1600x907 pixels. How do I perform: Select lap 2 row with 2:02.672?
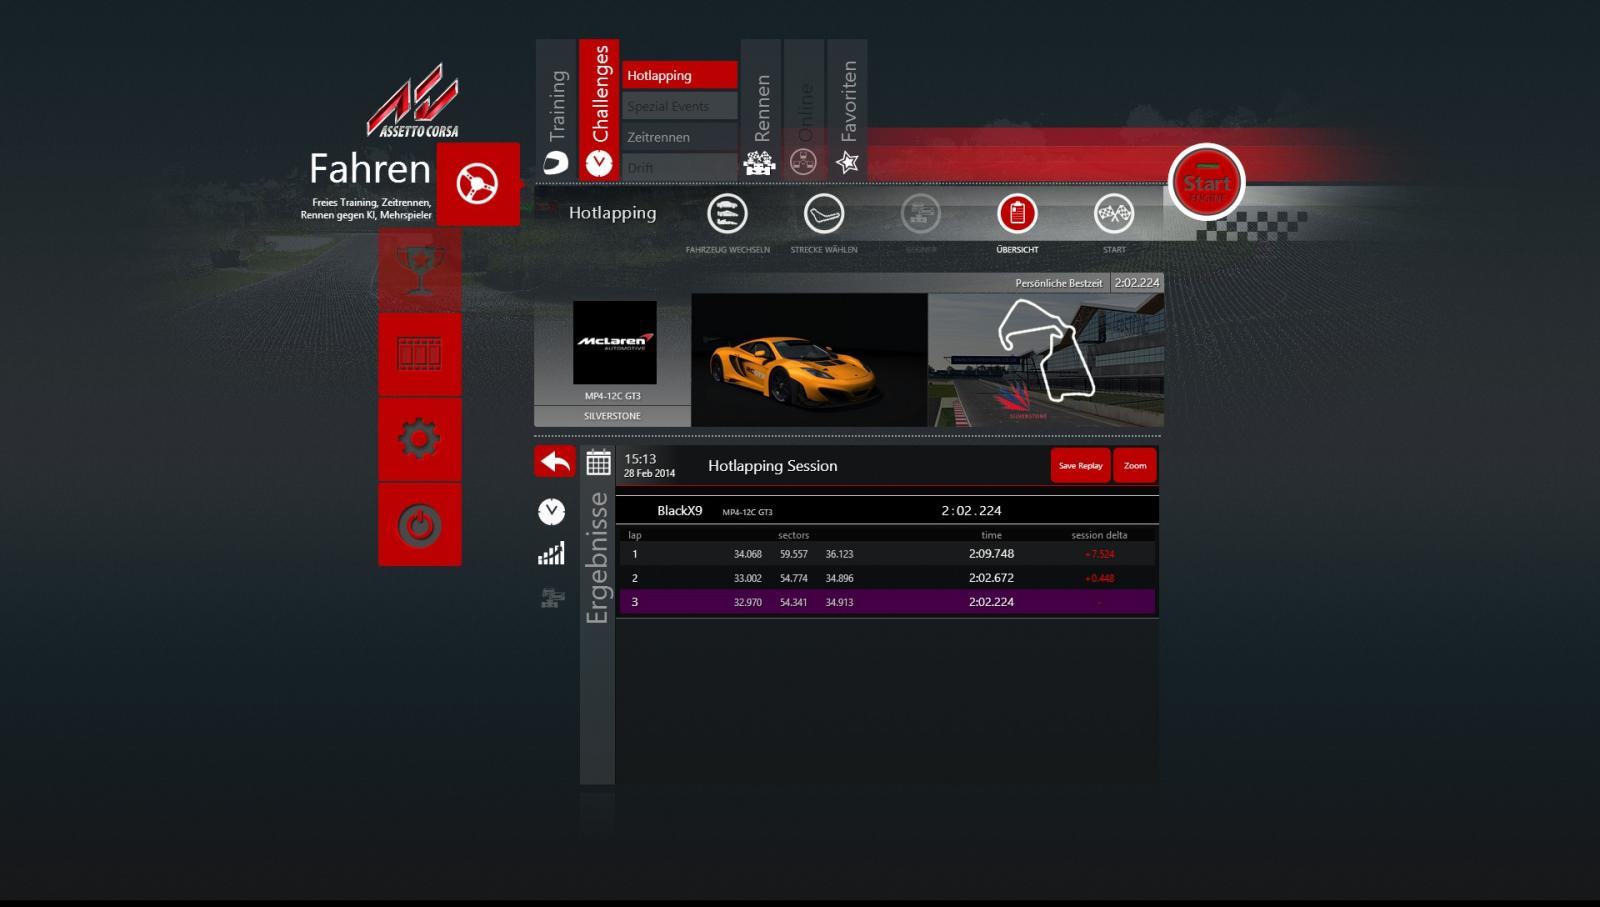coord(887,578)
